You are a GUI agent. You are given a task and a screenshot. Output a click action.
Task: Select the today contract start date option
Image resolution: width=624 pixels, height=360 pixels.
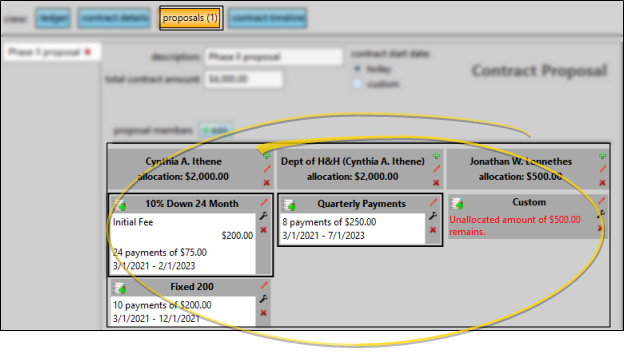click(x=357, y=69)
